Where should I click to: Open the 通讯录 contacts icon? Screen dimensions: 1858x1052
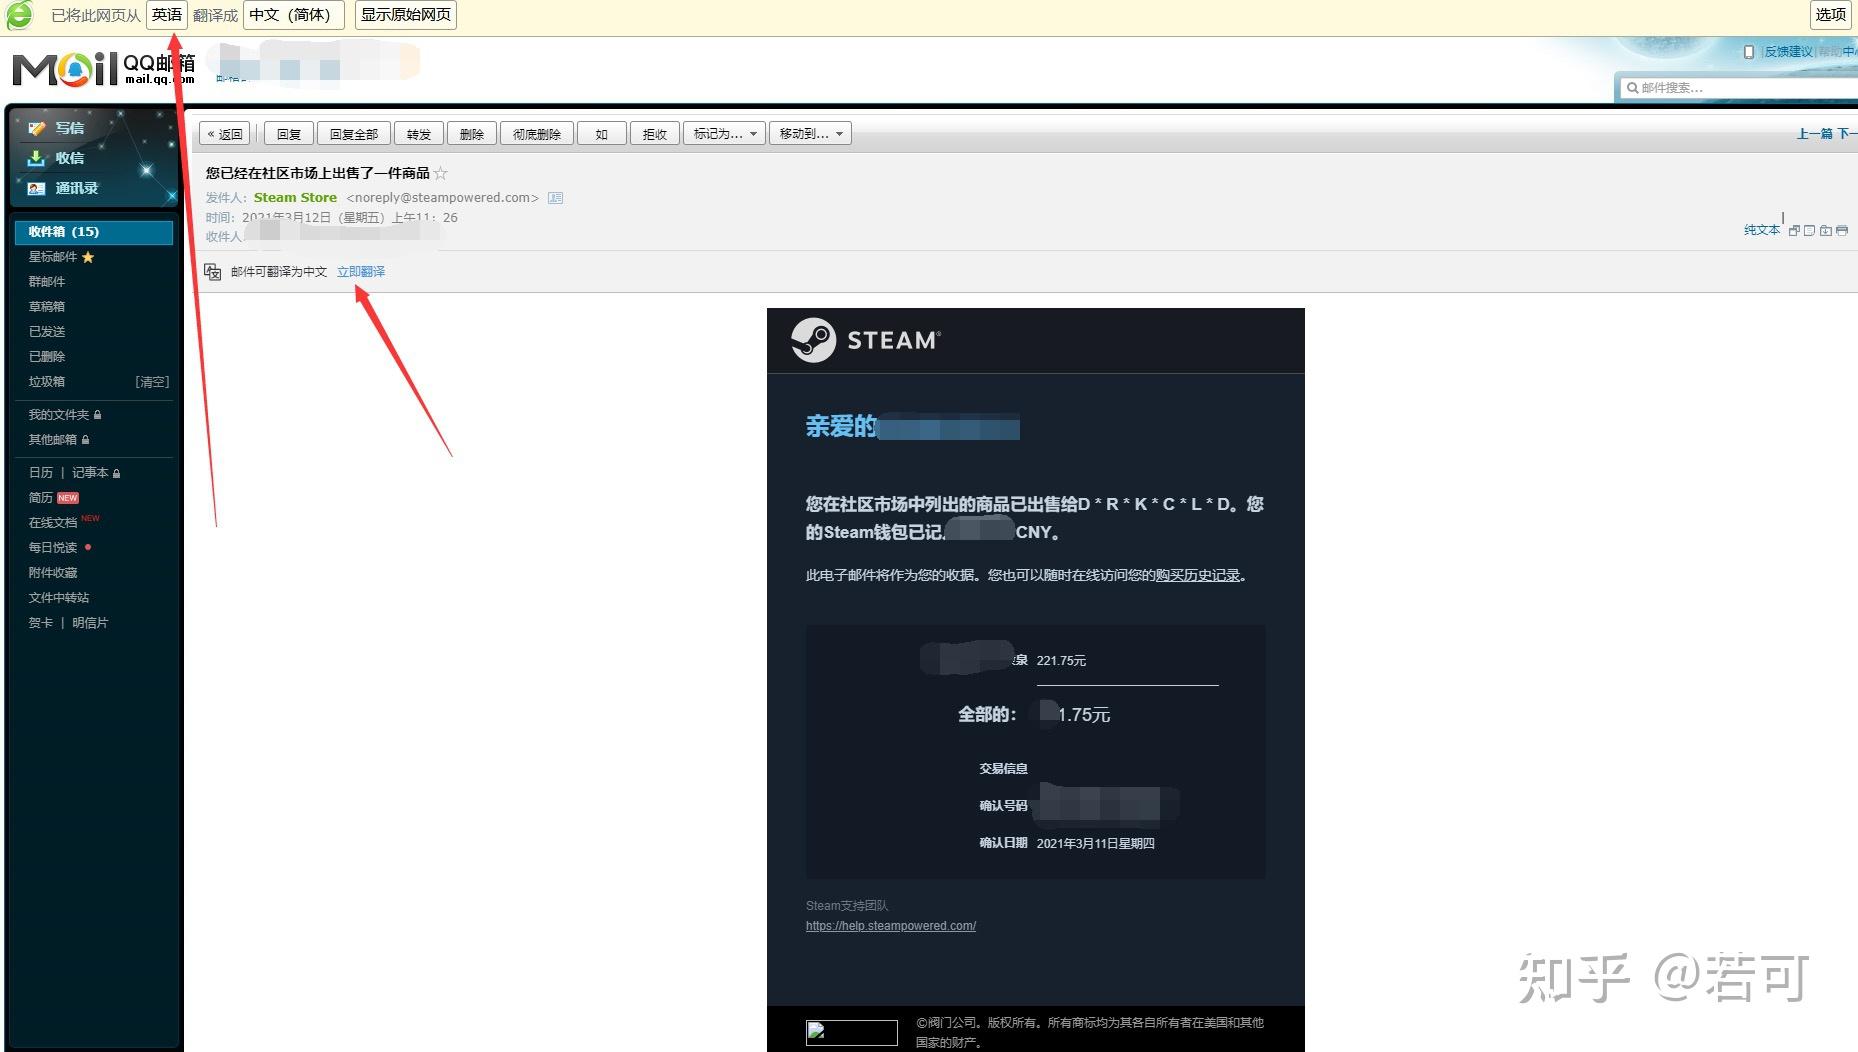(x=37, y=188)
